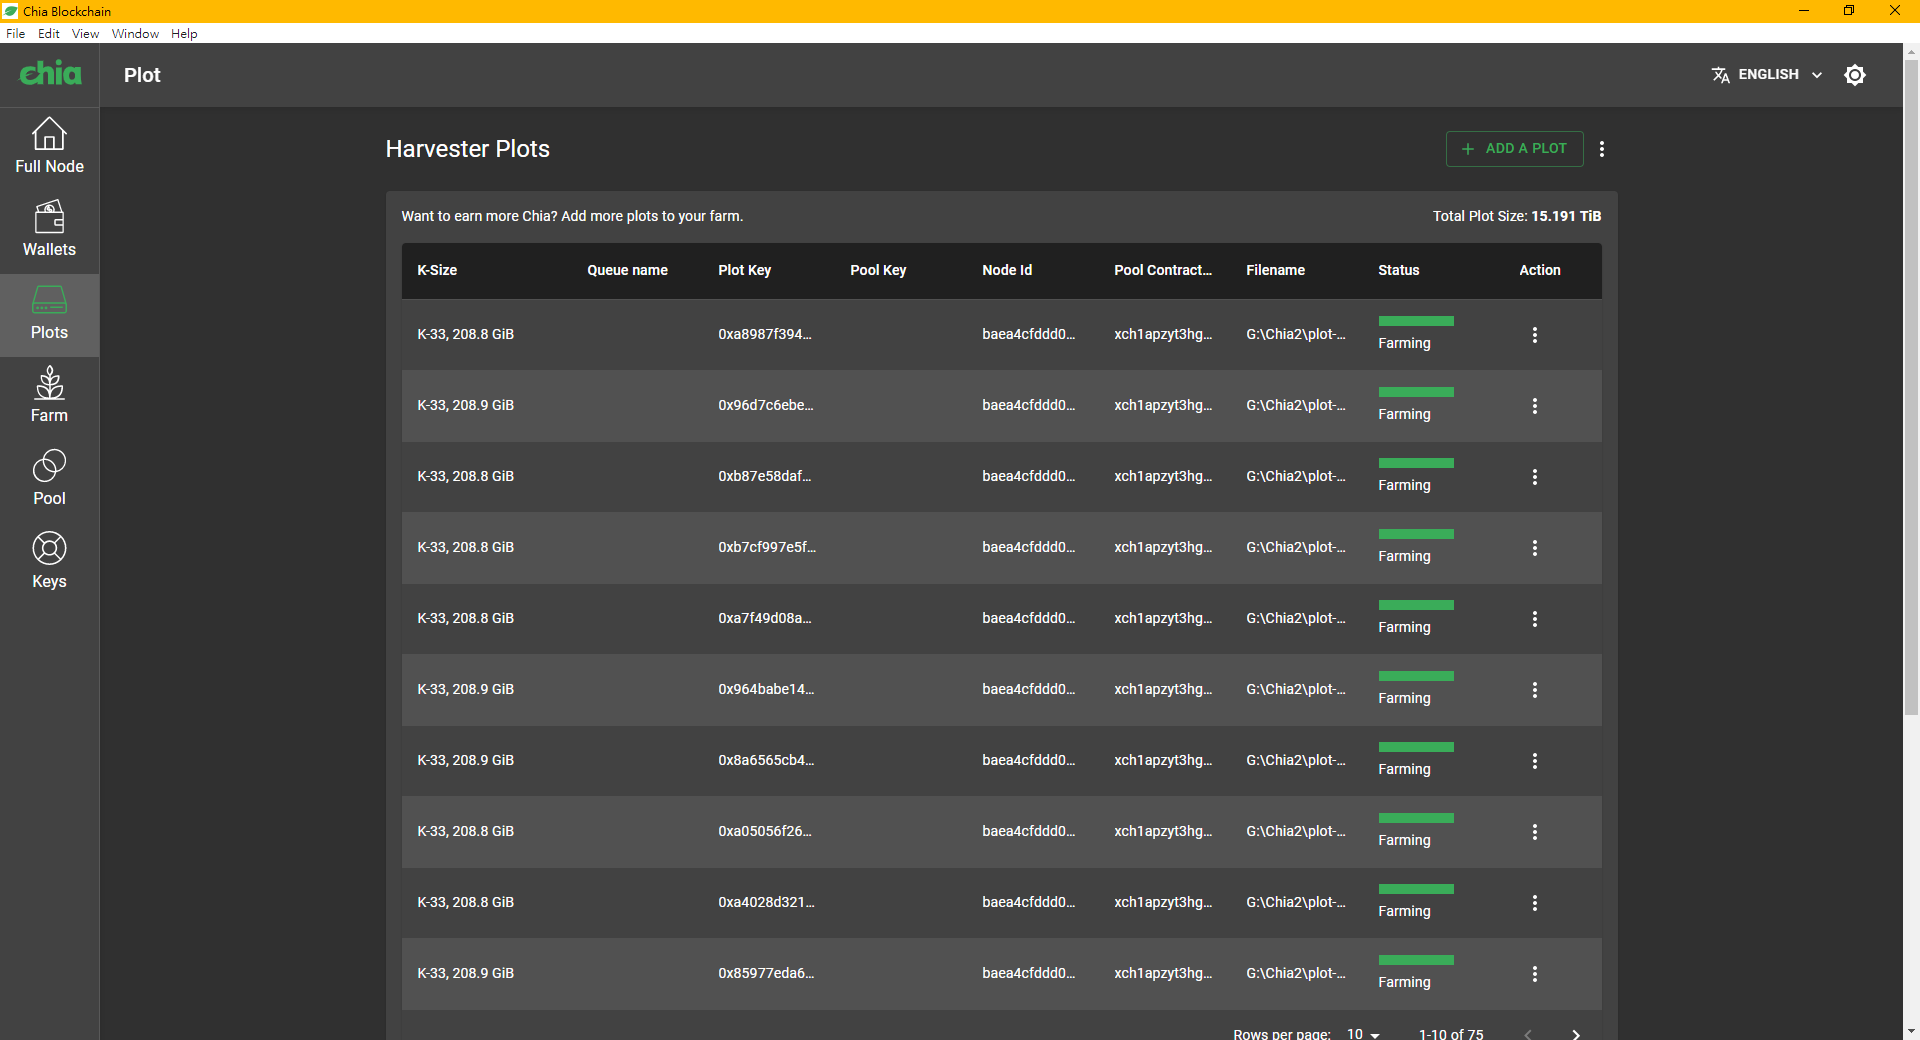Open action menu for plot 0x85977eda6
Screen dimensions: 1920x1040
tap(1535, 974)
